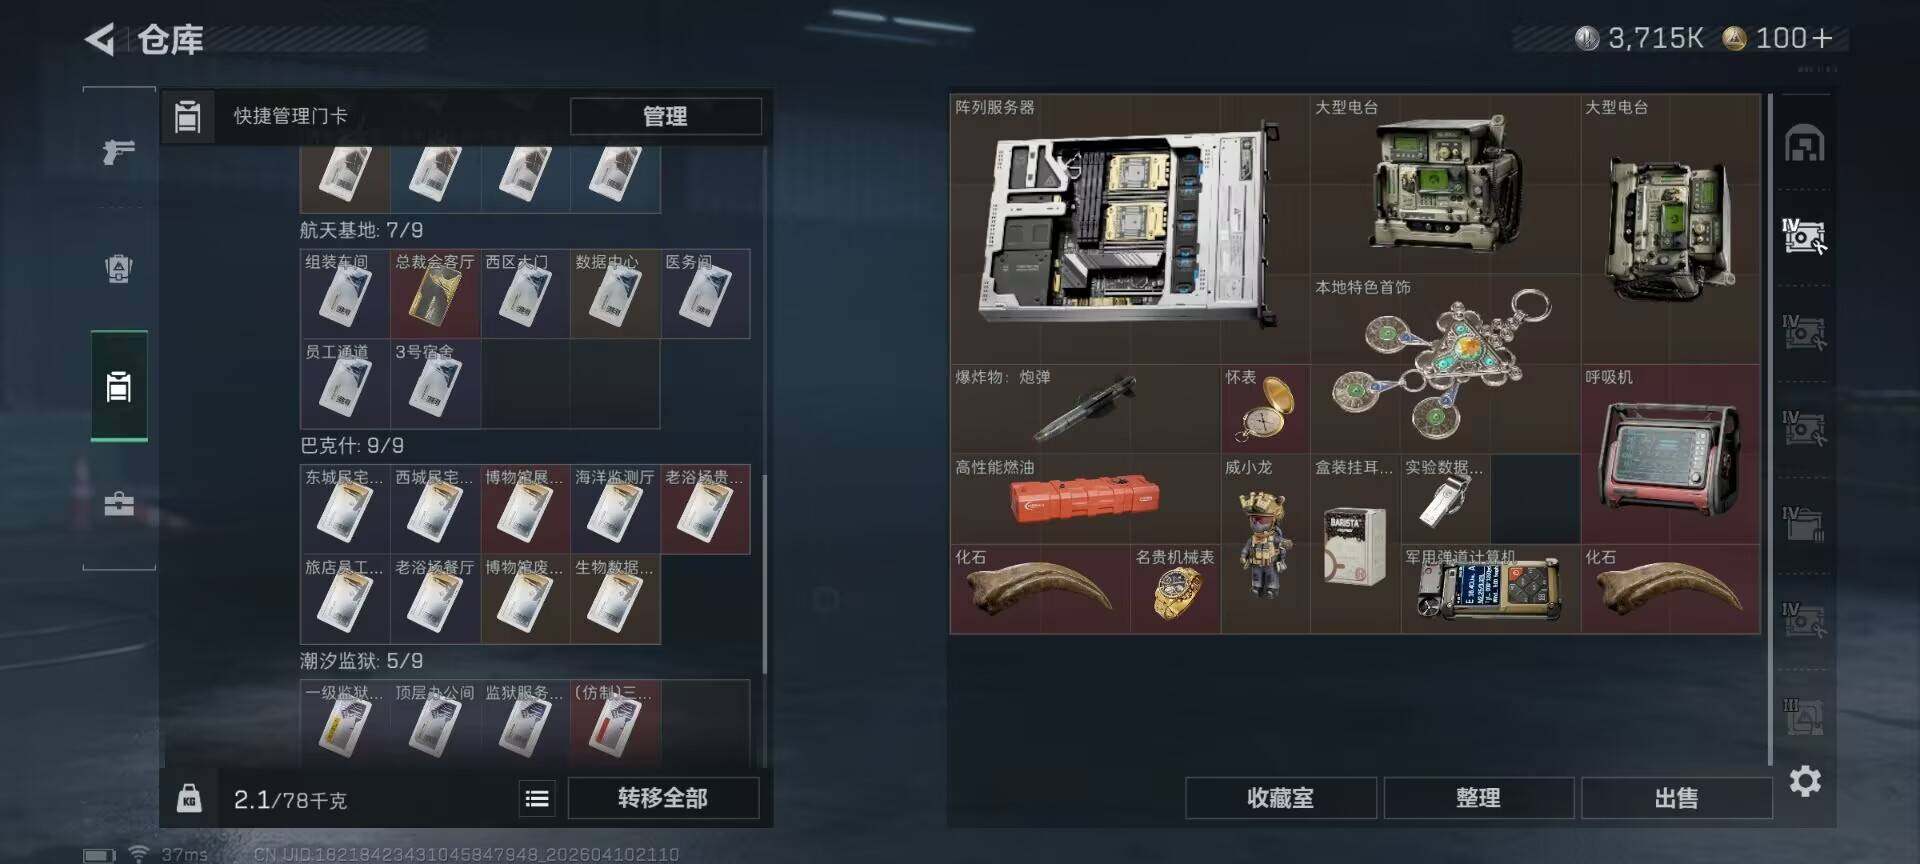
Task: Click the keycard list scrollbar
Action: click(764, 575)
